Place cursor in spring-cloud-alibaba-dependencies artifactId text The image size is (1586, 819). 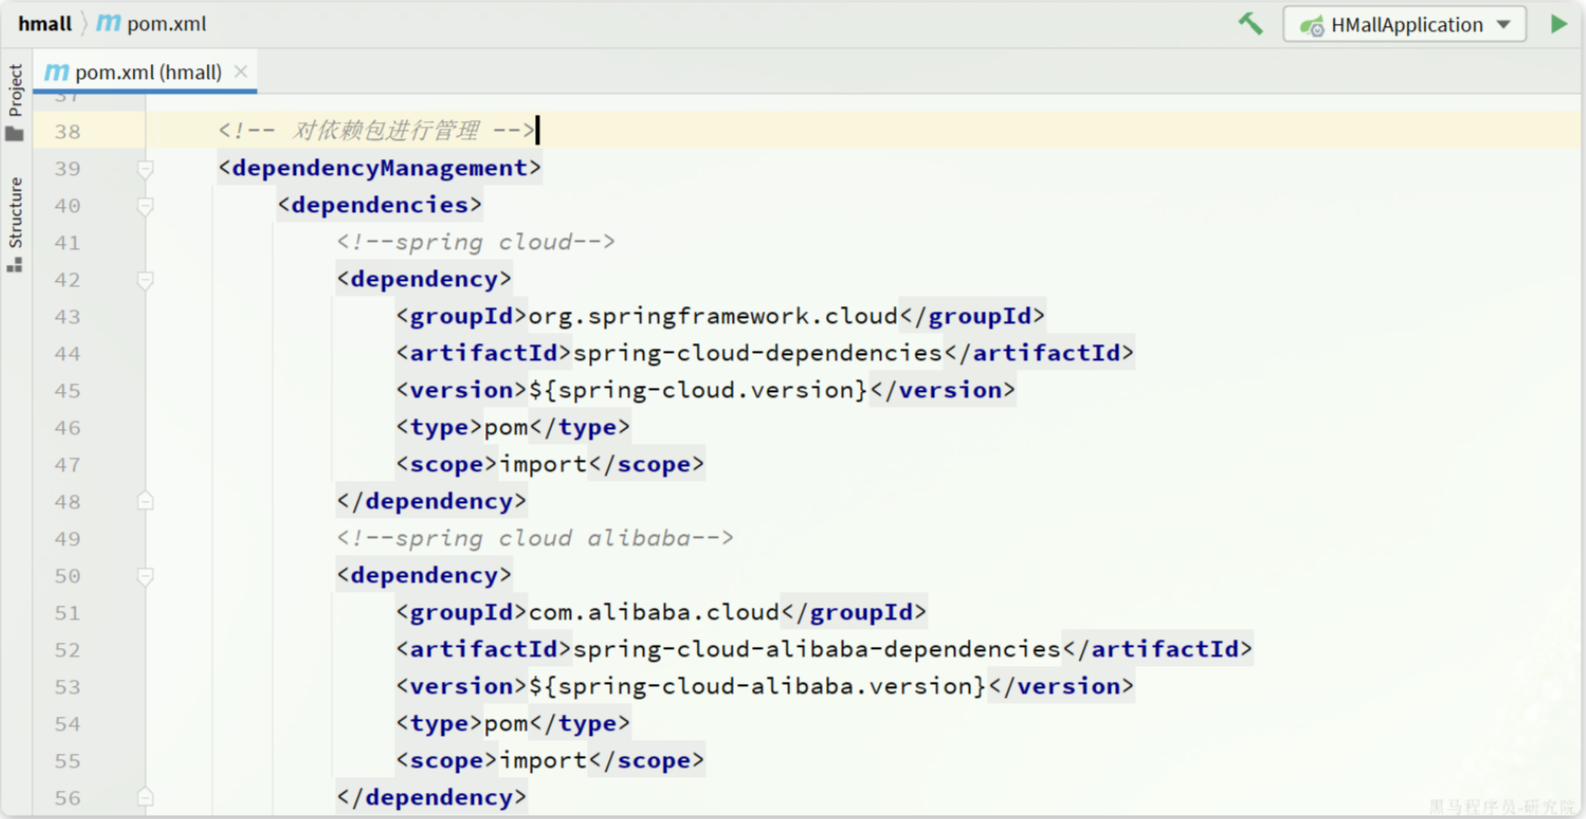(816, 650)
